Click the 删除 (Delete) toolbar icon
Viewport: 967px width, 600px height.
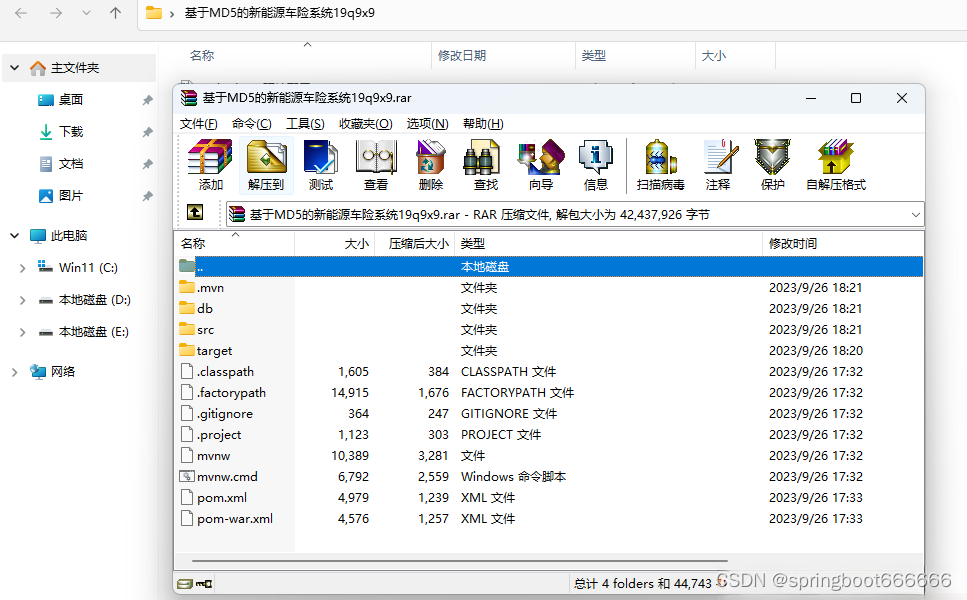(x=430, y=164)
